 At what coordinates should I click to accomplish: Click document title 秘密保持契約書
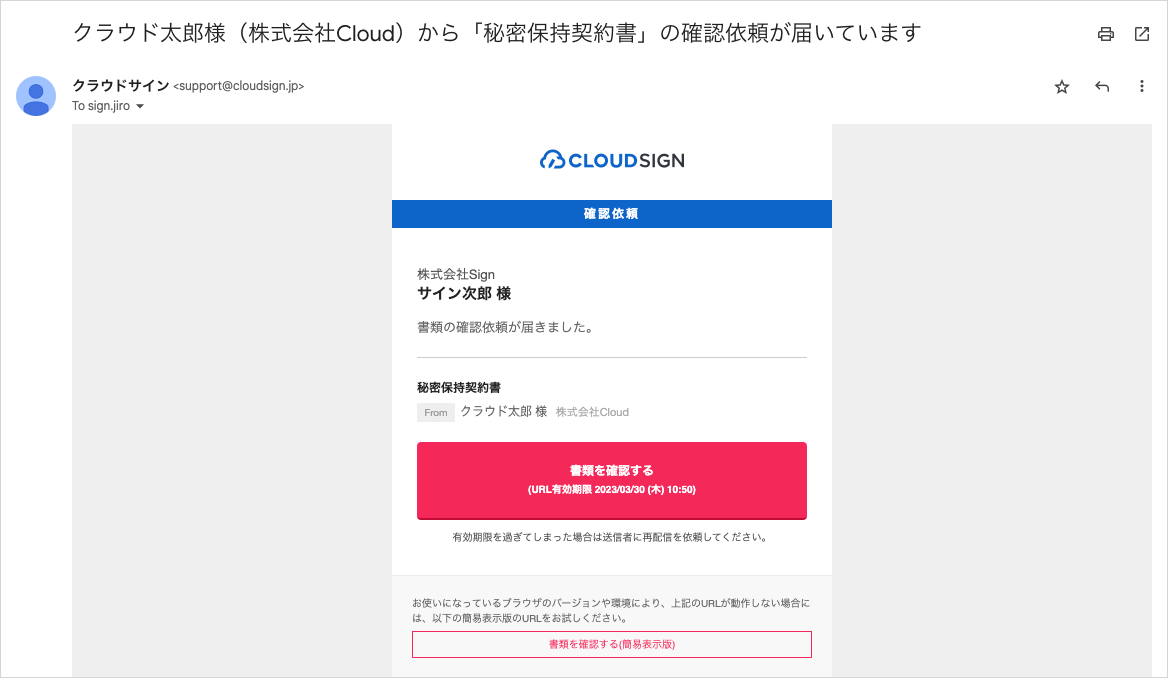click(459, 387)
